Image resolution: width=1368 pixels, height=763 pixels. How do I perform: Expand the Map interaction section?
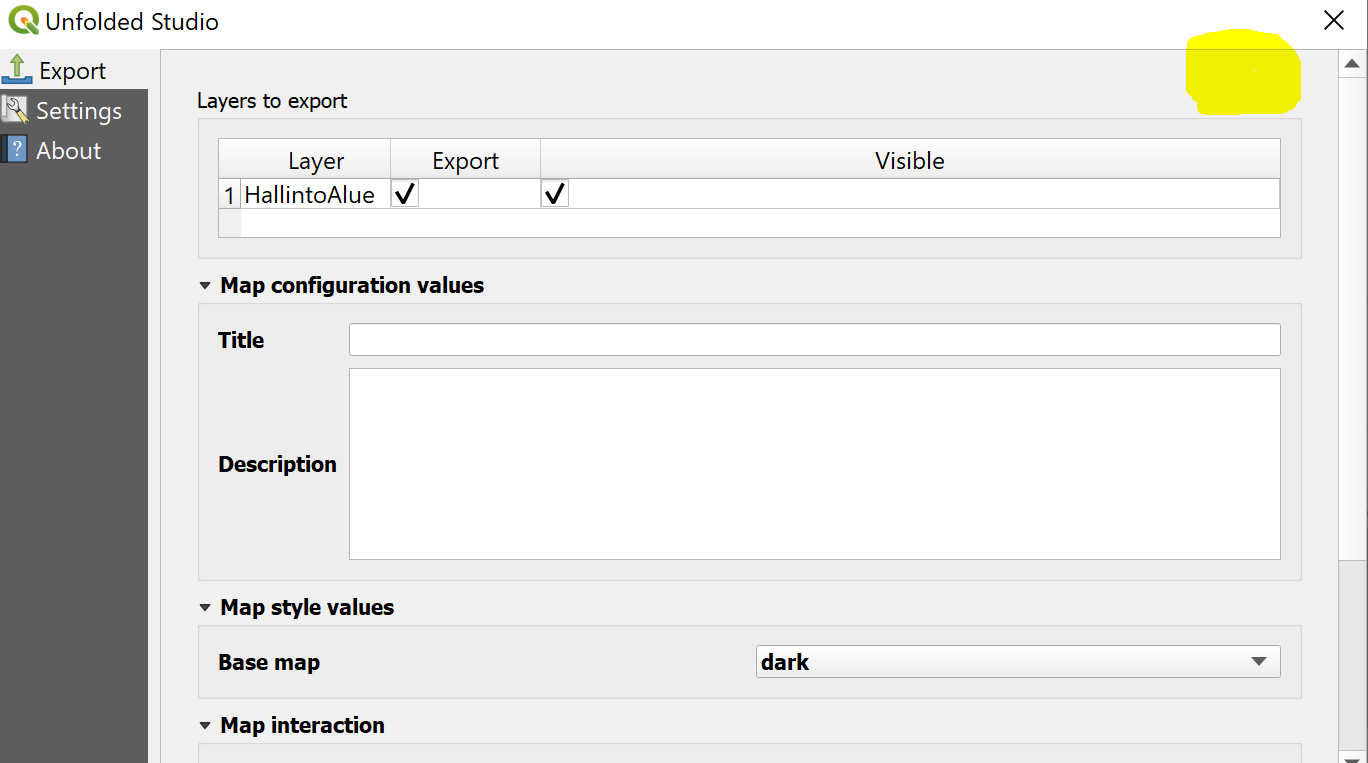tap(204, 725)
